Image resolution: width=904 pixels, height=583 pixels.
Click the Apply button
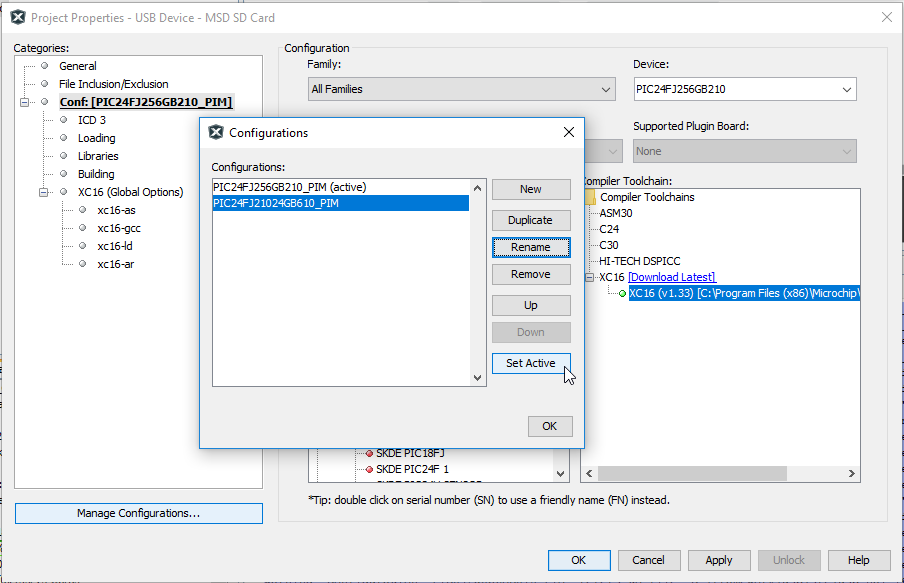pos(719,560)
